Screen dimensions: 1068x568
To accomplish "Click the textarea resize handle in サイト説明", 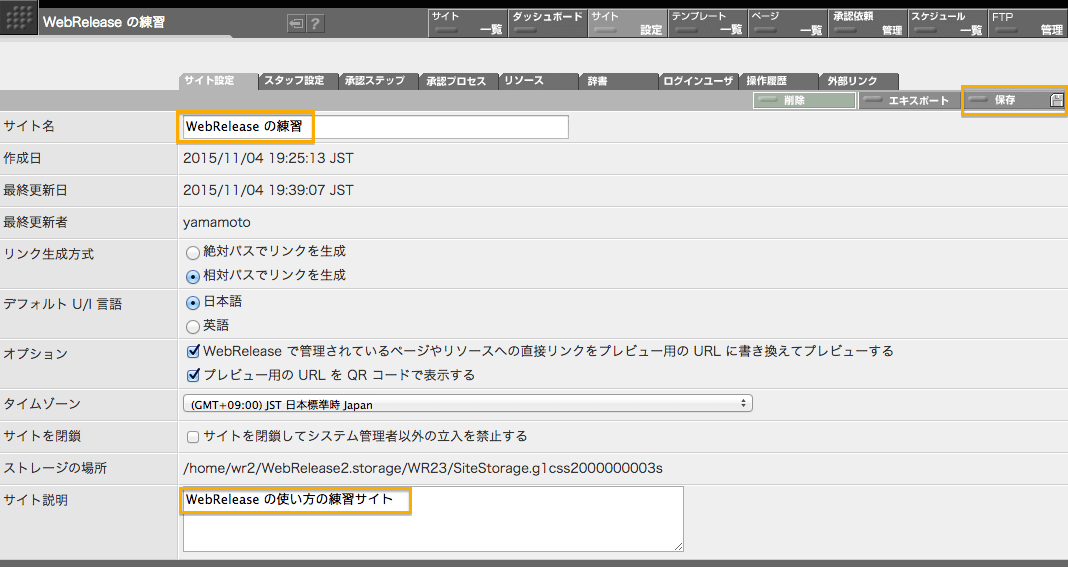I will coord(678,546).
